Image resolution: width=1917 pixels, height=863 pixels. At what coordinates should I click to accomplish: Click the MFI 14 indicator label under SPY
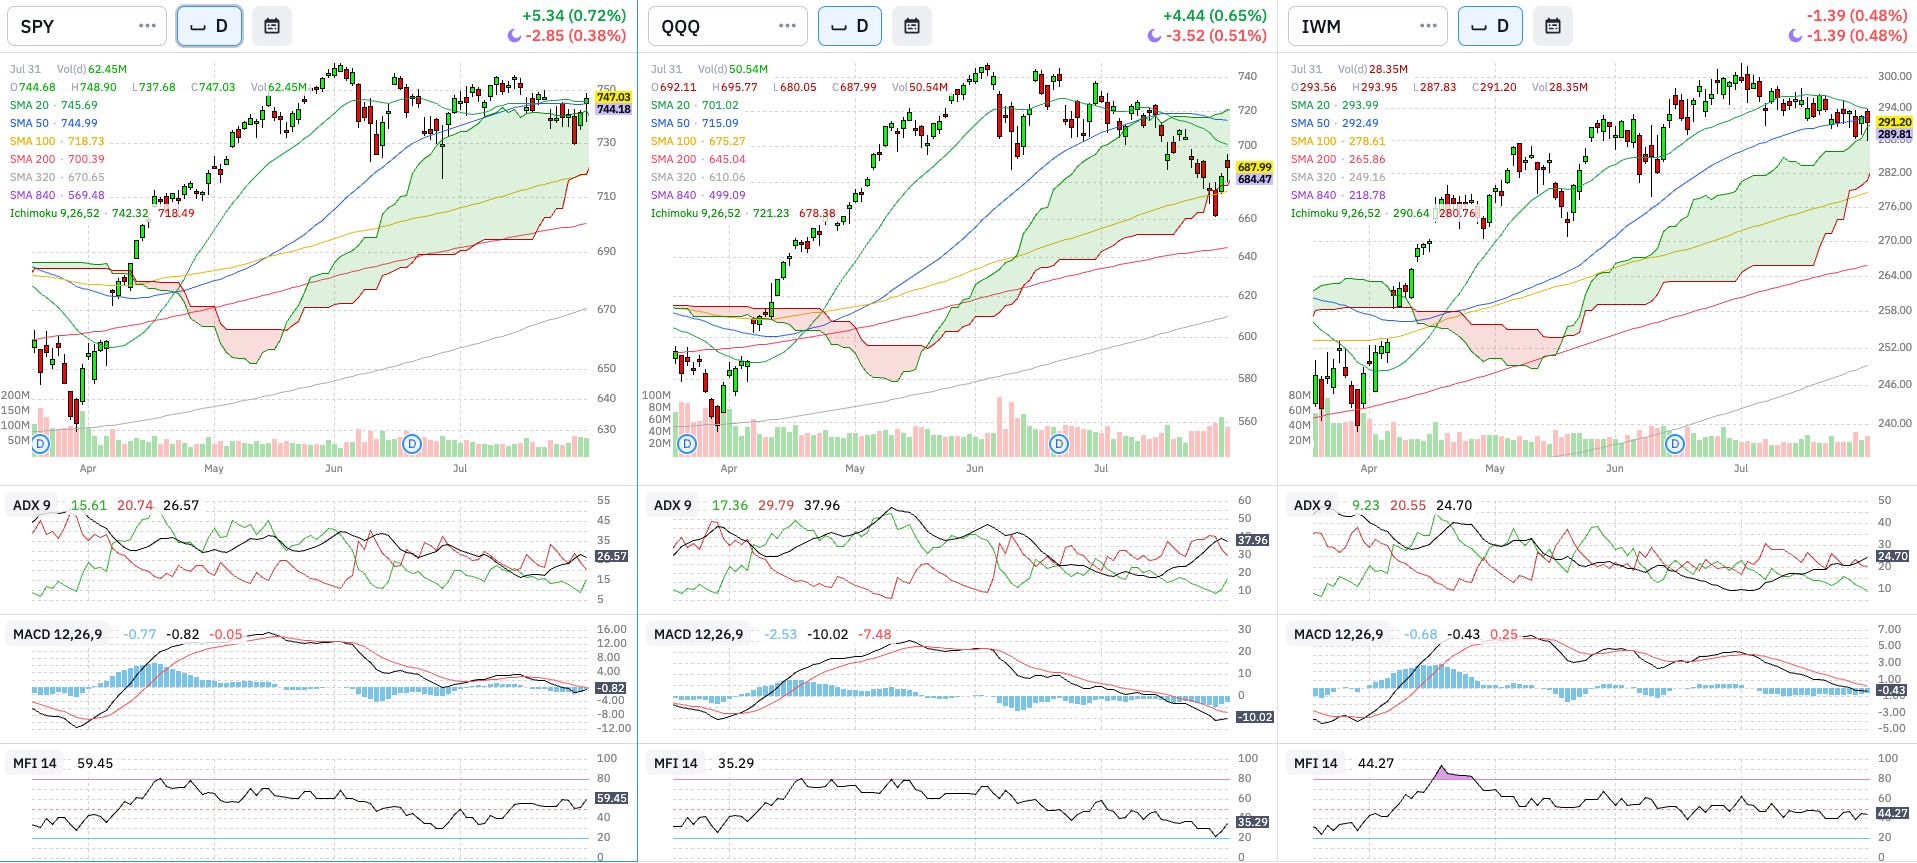[35, 763]
